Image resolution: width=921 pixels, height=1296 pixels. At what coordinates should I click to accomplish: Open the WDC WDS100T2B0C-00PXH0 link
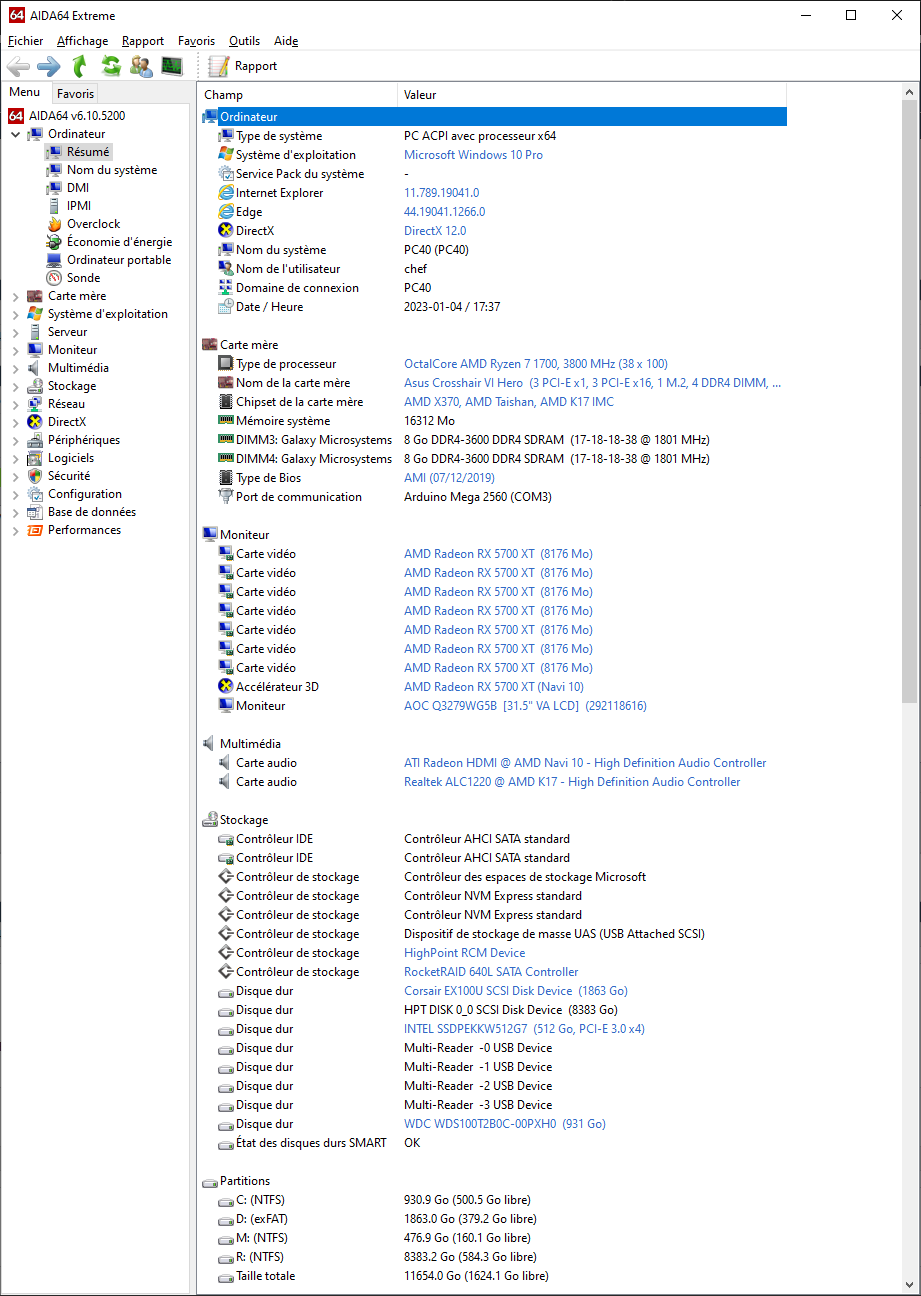coord(505,1124)
